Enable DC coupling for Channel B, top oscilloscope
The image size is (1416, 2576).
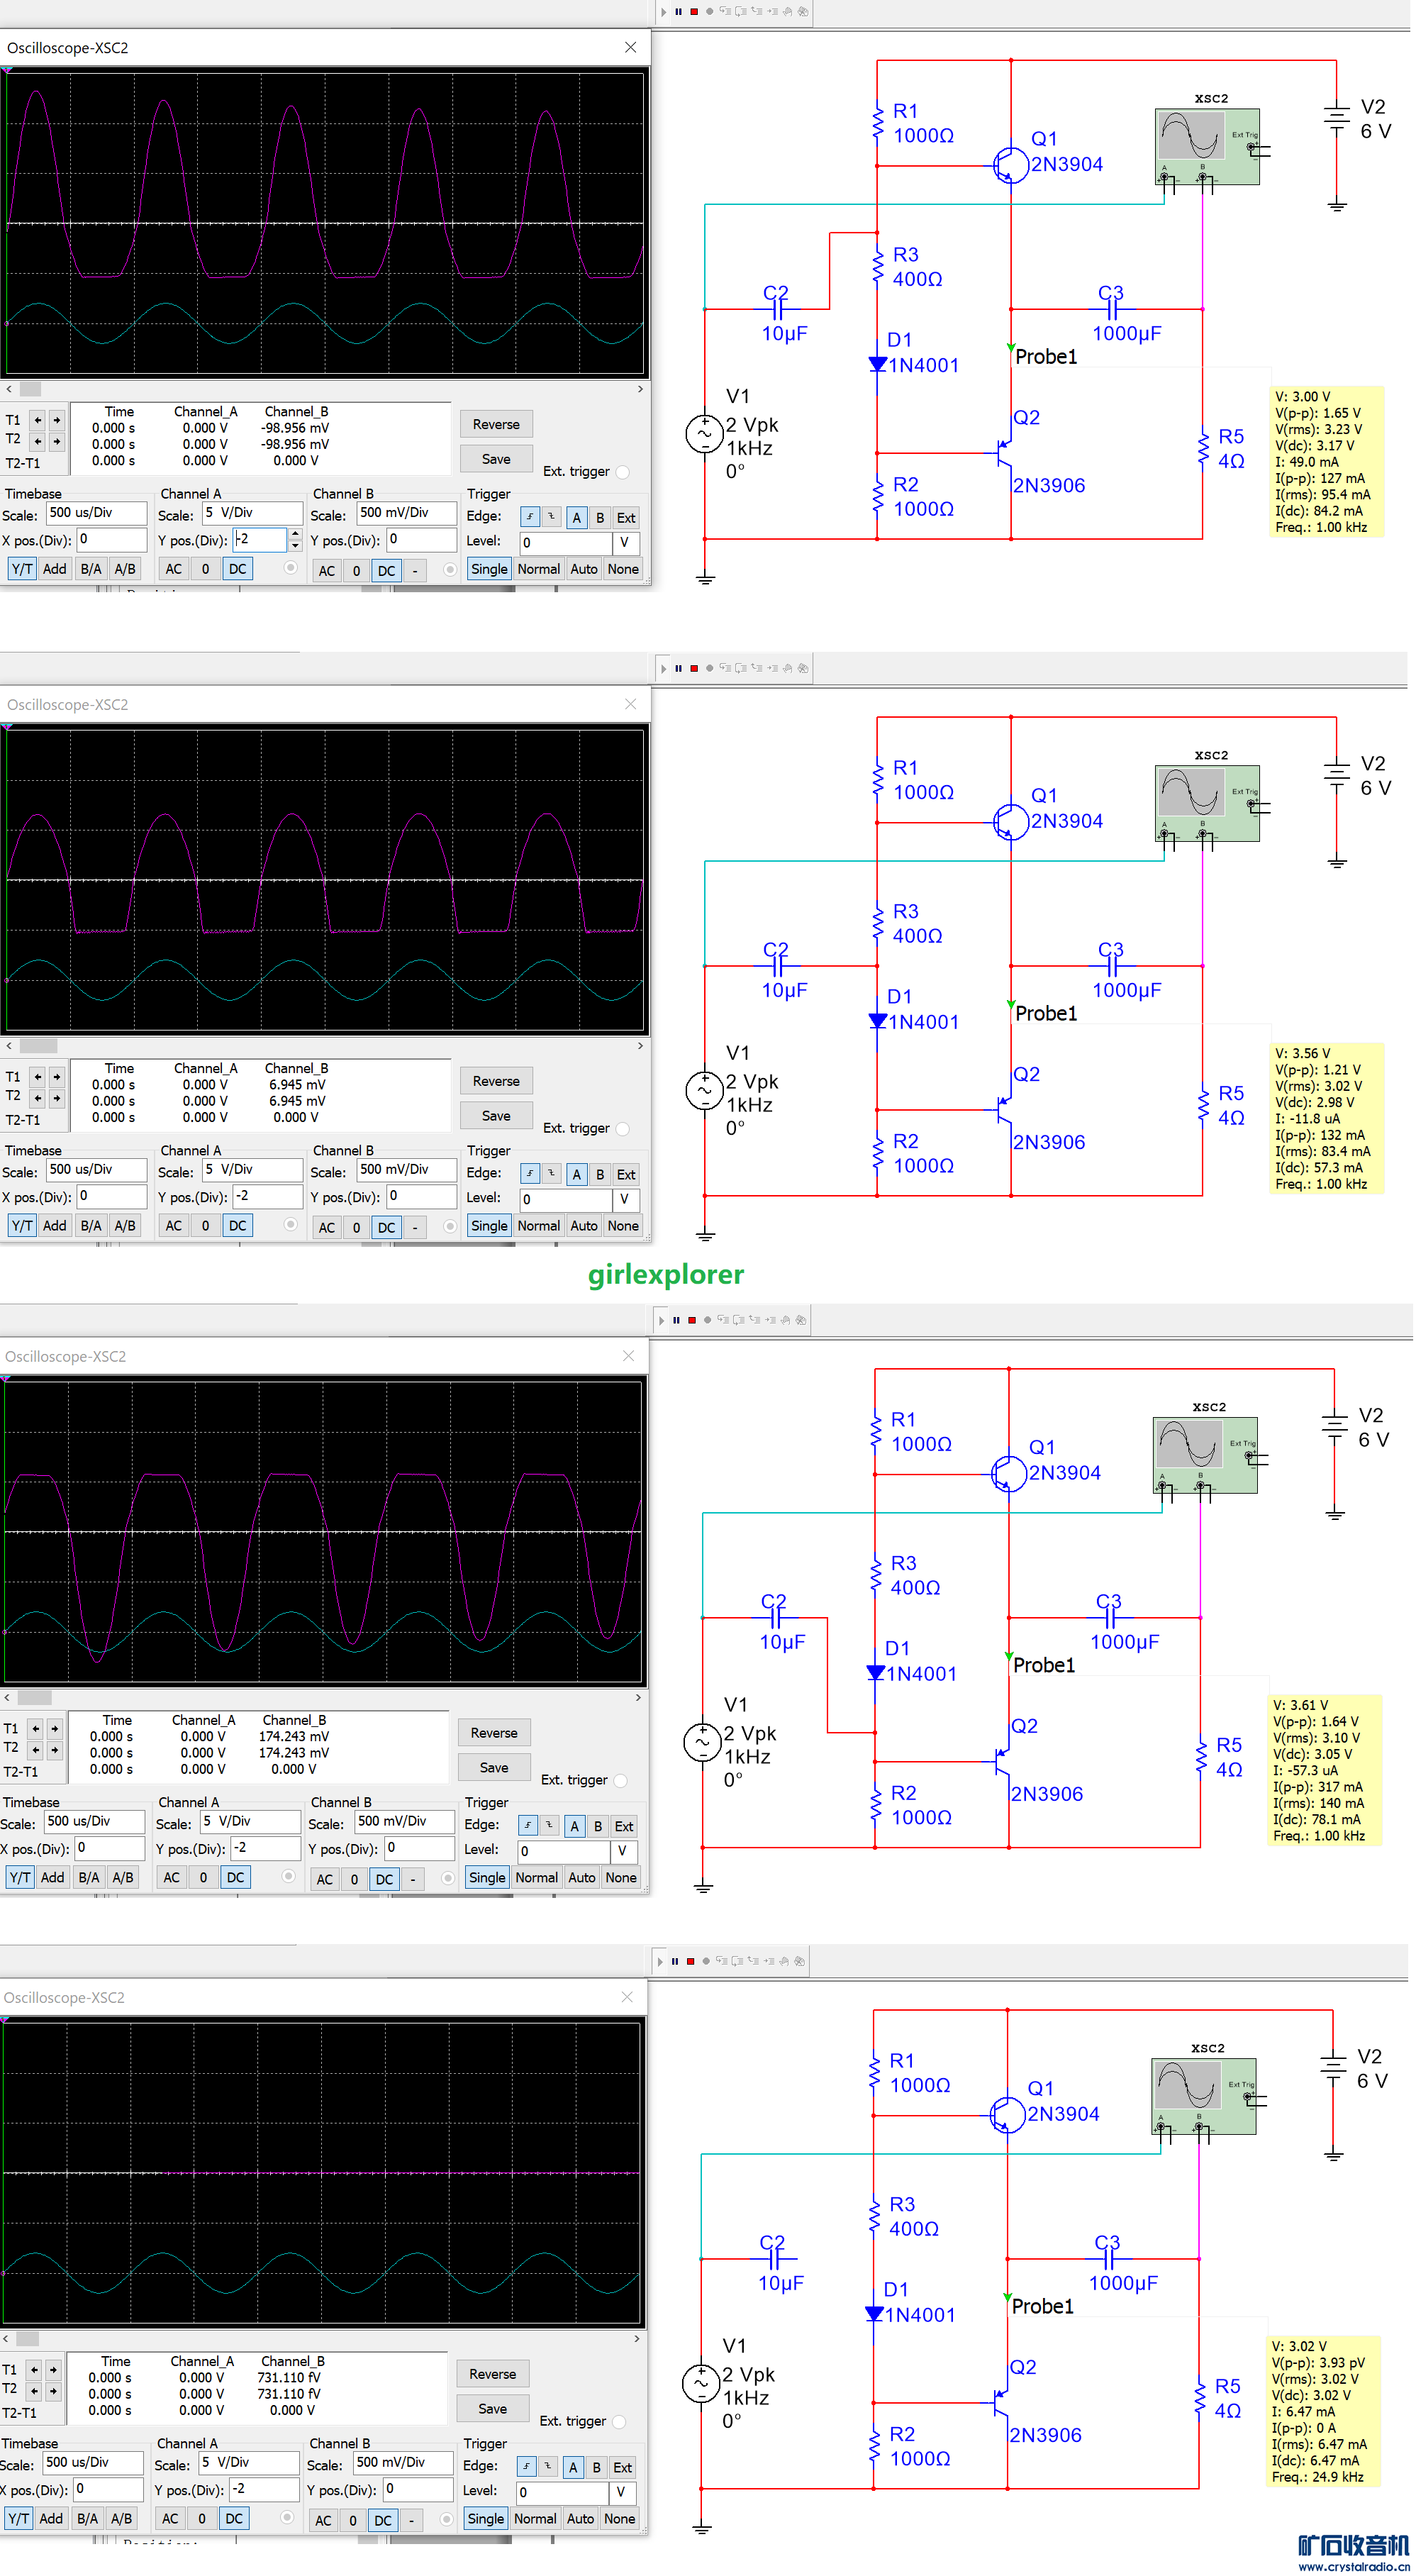pos(386,571)
